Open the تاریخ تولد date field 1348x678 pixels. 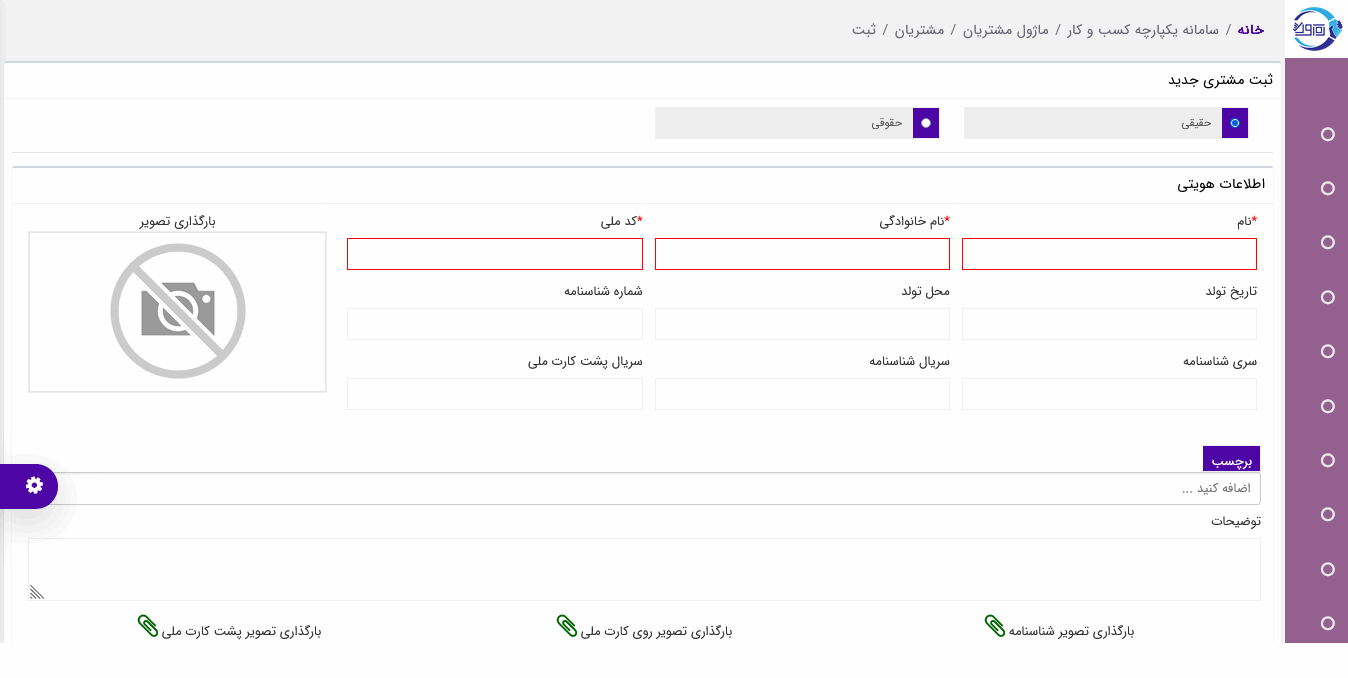click(1108, 323)
